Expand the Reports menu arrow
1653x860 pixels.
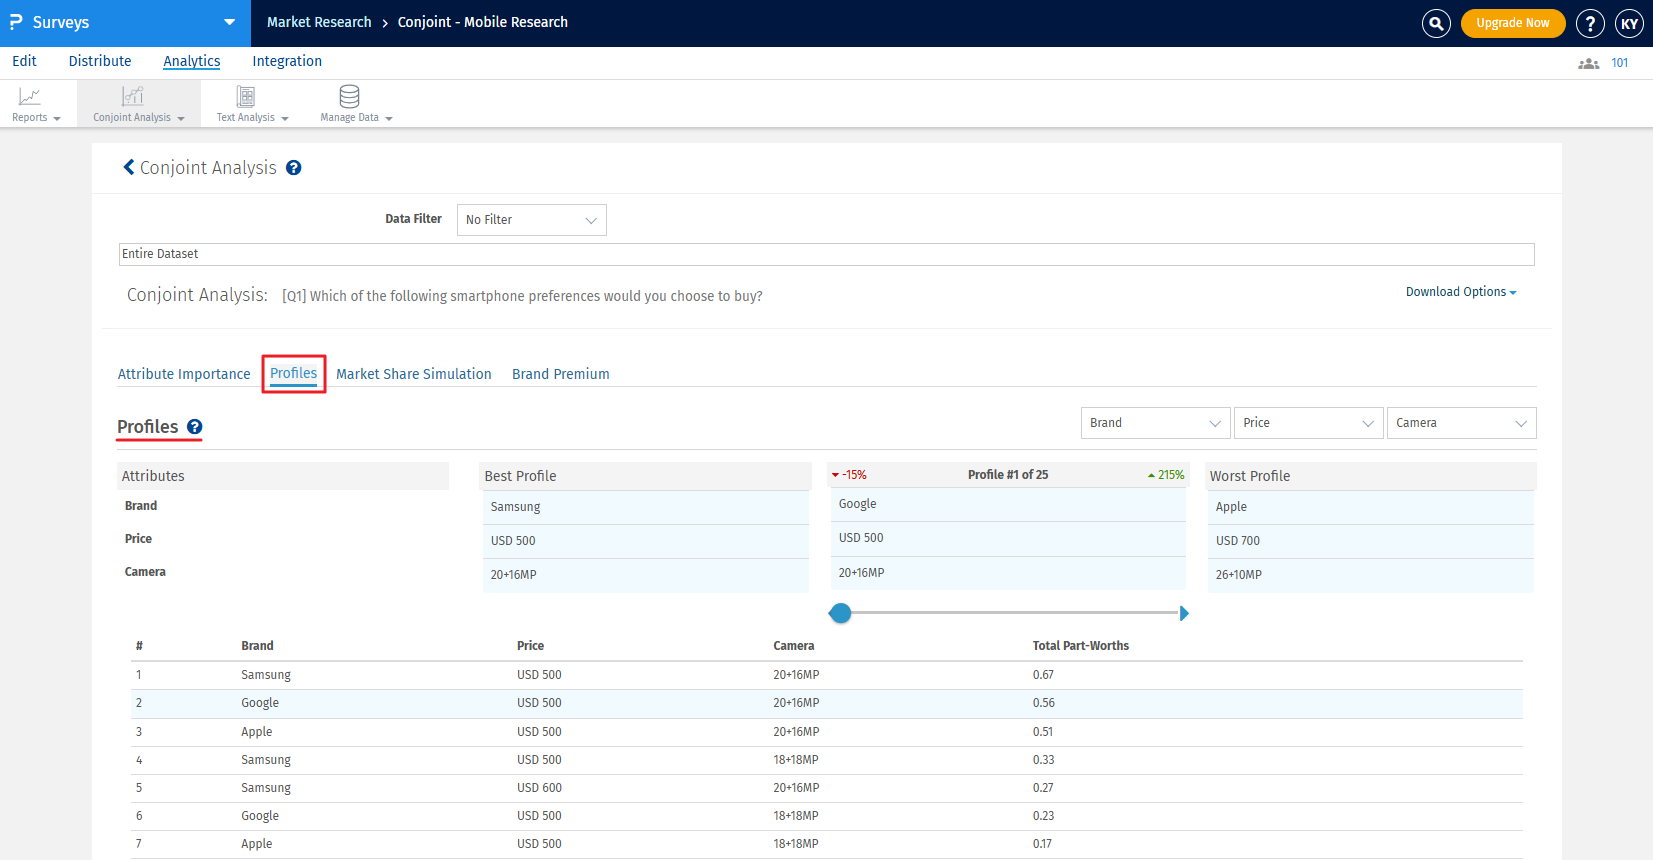pyautogui.click(x=57, y=119)
